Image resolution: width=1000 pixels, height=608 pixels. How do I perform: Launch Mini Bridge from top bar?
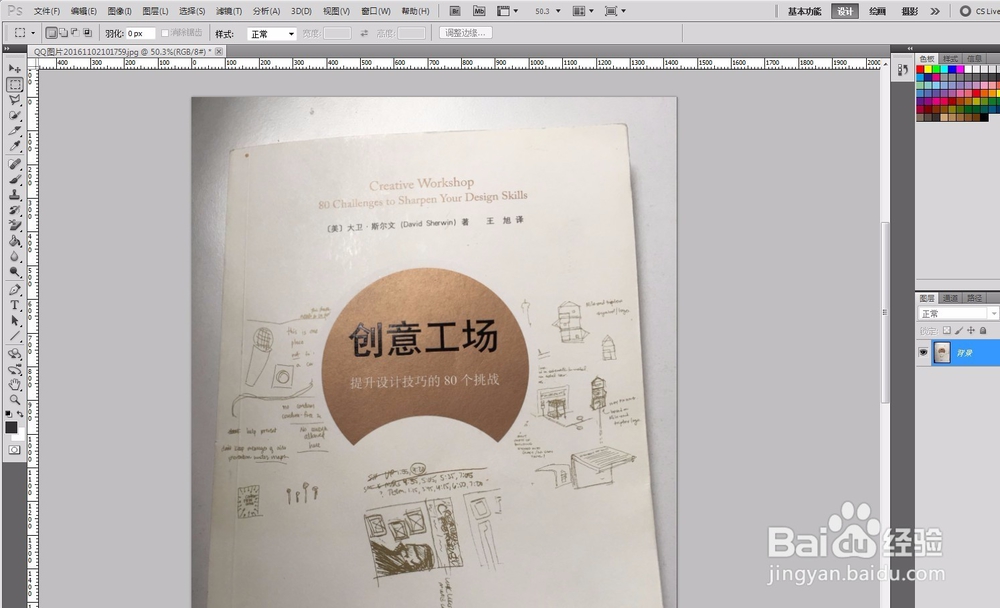point(478,11)
